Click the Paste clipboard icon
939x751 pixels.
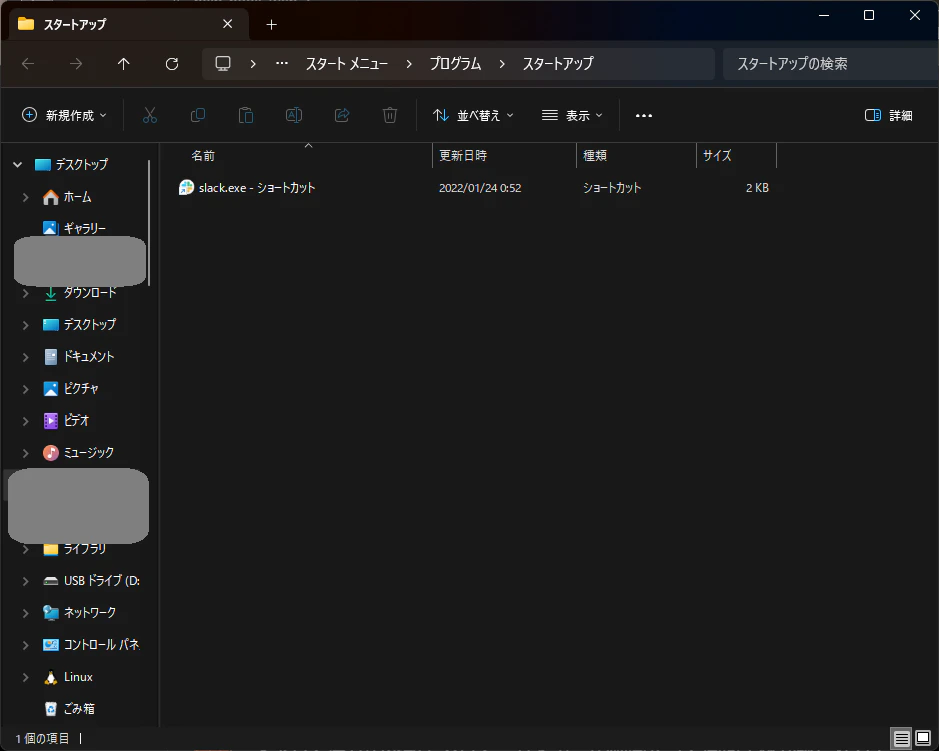pos(246,115)
